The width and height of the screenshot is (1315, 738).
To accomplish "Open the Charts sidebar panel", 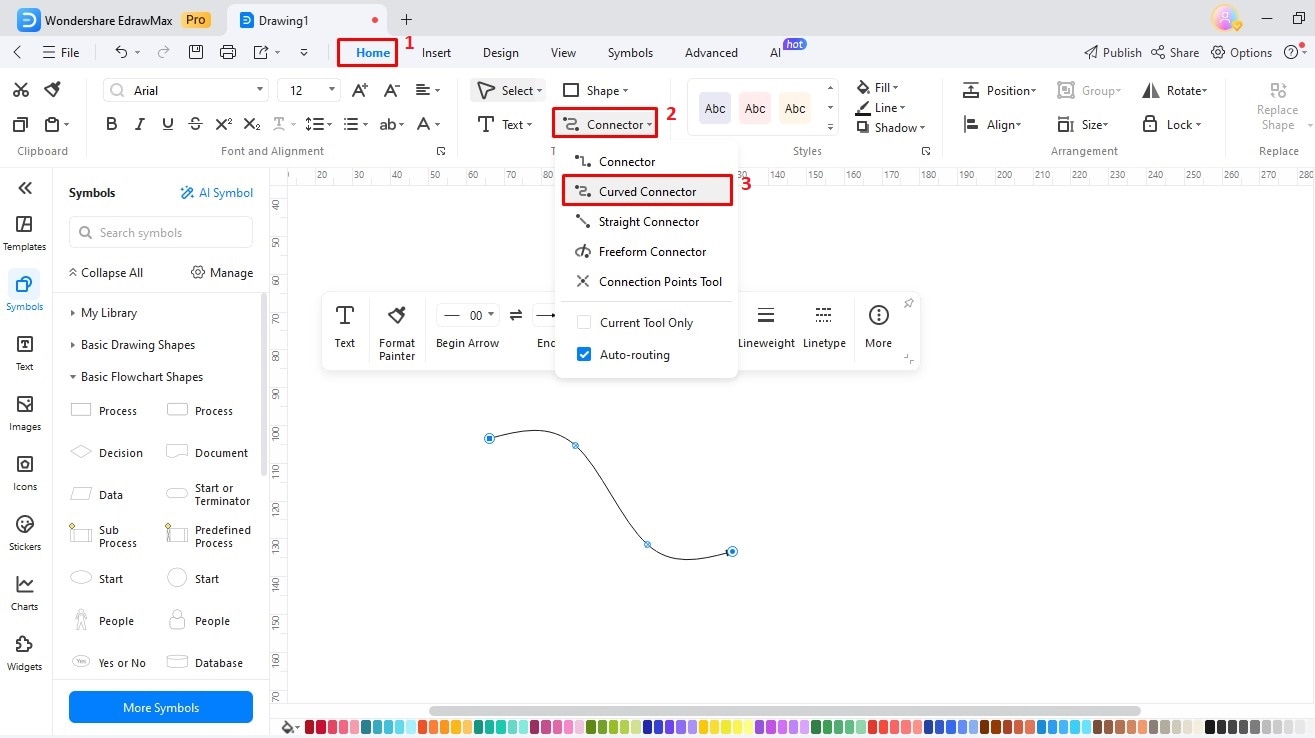I will click(x=25, y=592).
